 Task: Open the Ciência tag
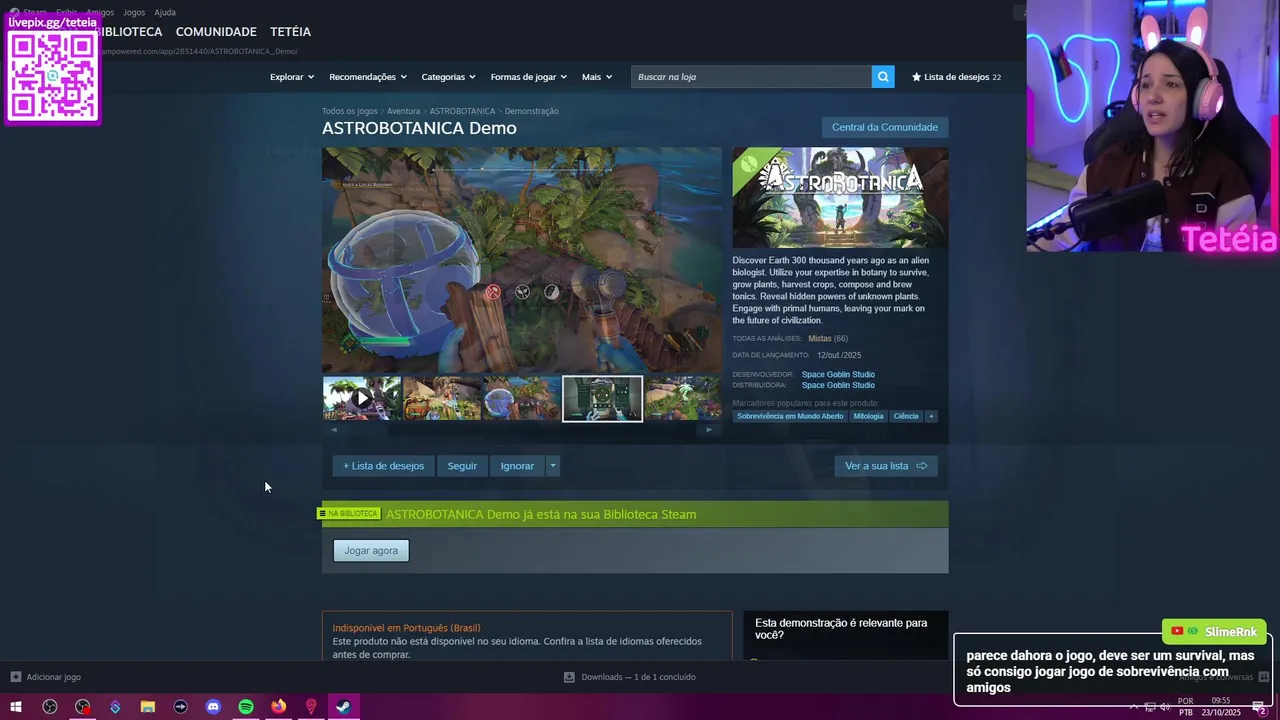tap(906, 416)
